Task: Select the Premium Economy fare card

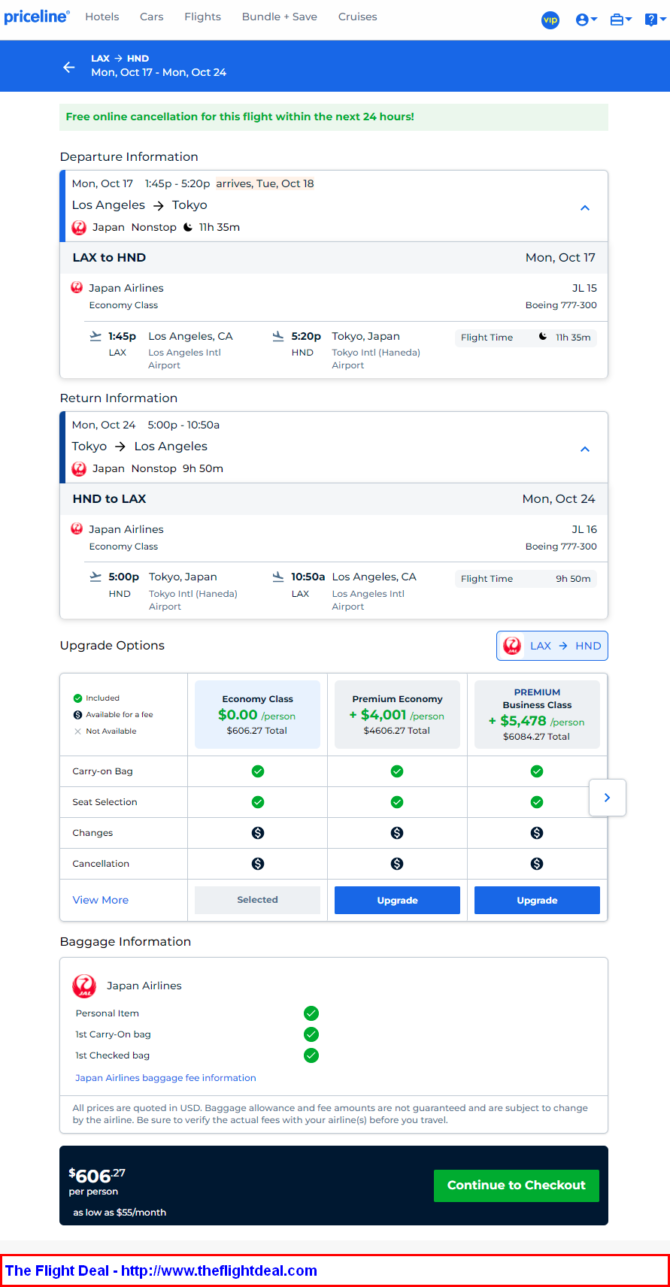Action: coord(397,715)
